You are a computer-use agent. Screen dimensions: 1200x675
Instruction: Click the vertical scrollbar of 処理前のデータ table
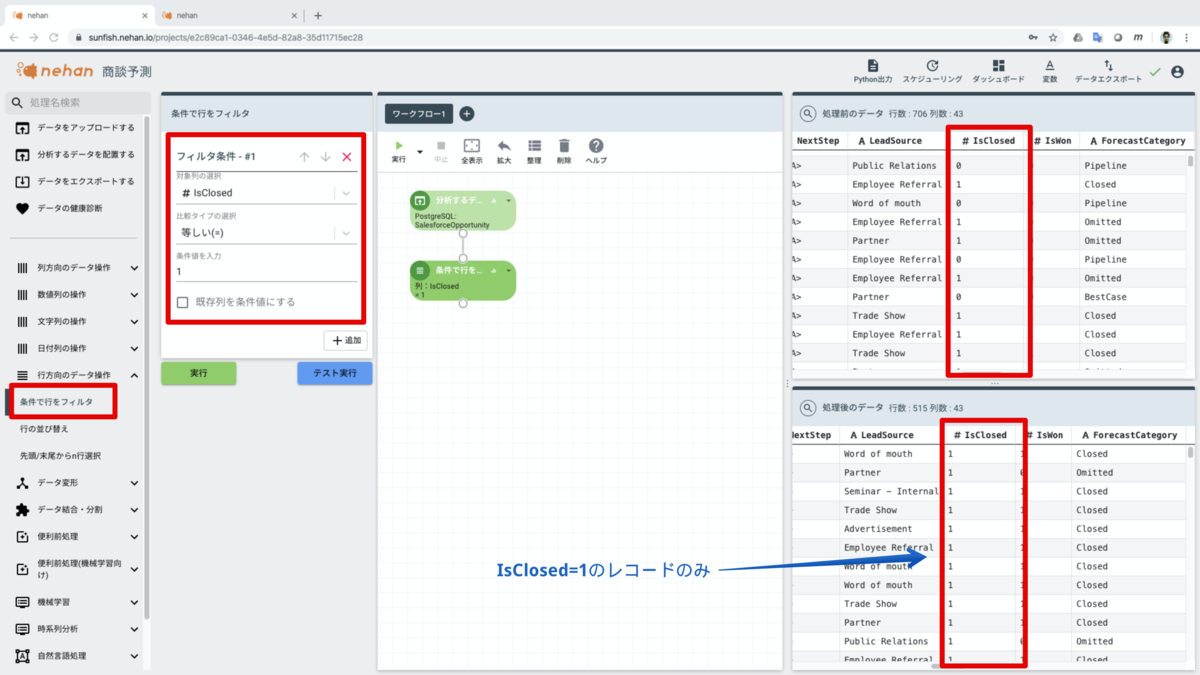(x=1190, y=162)
